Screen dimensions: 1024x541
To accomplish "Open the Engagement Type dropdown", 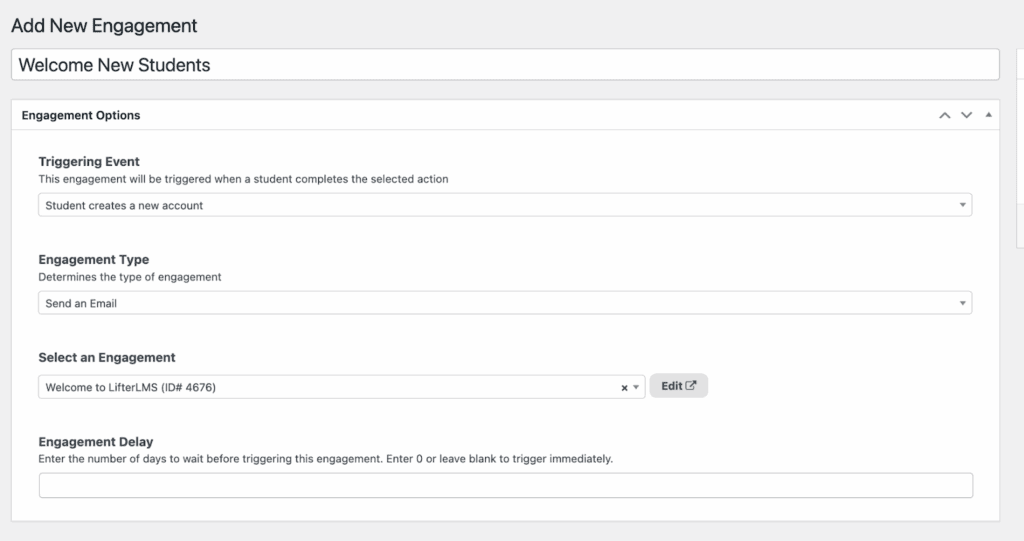I will 505,303.
